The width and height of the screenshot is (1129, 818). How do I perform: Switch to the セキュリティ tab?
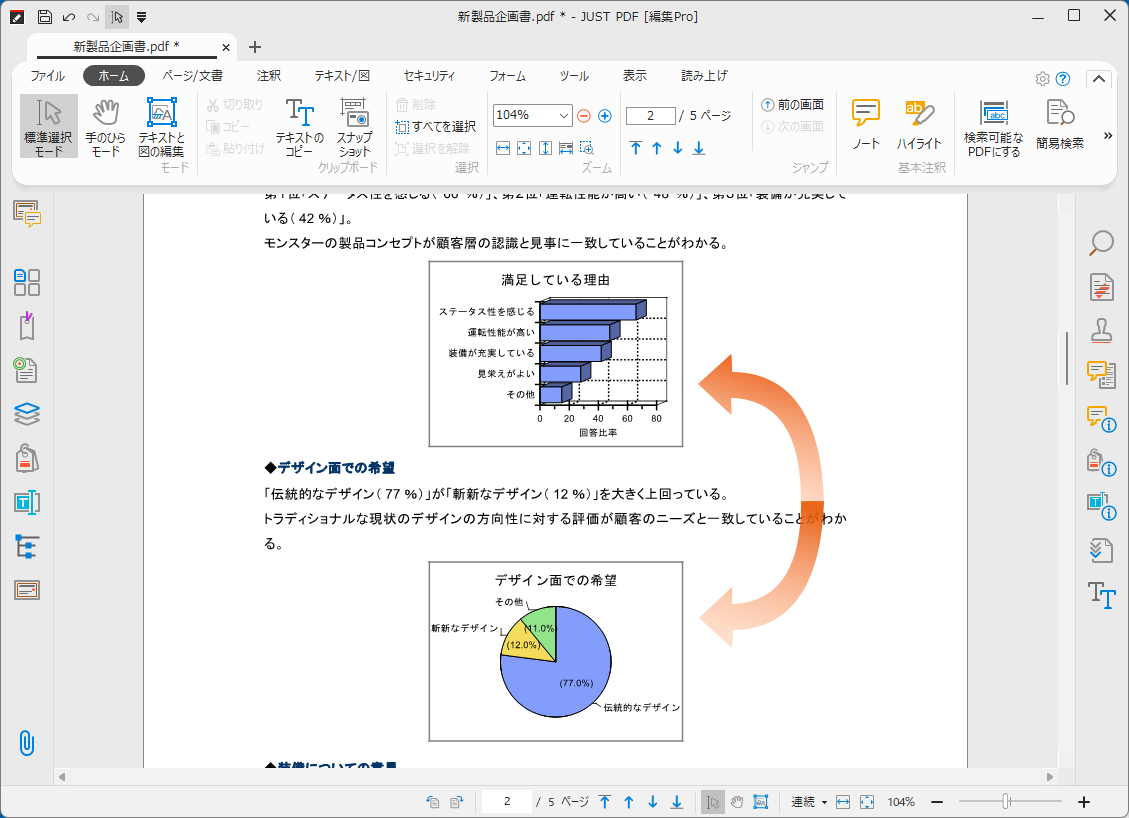(x=429, y=76)
